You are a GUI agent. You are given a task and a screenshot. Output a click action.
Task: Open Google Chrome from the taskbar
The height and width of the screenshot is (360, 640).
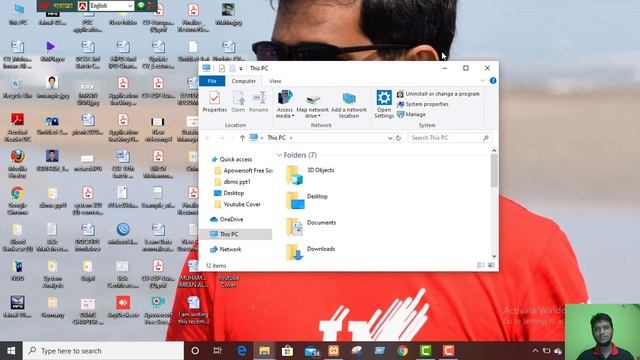pyautogui.click(x=402, y=351)
